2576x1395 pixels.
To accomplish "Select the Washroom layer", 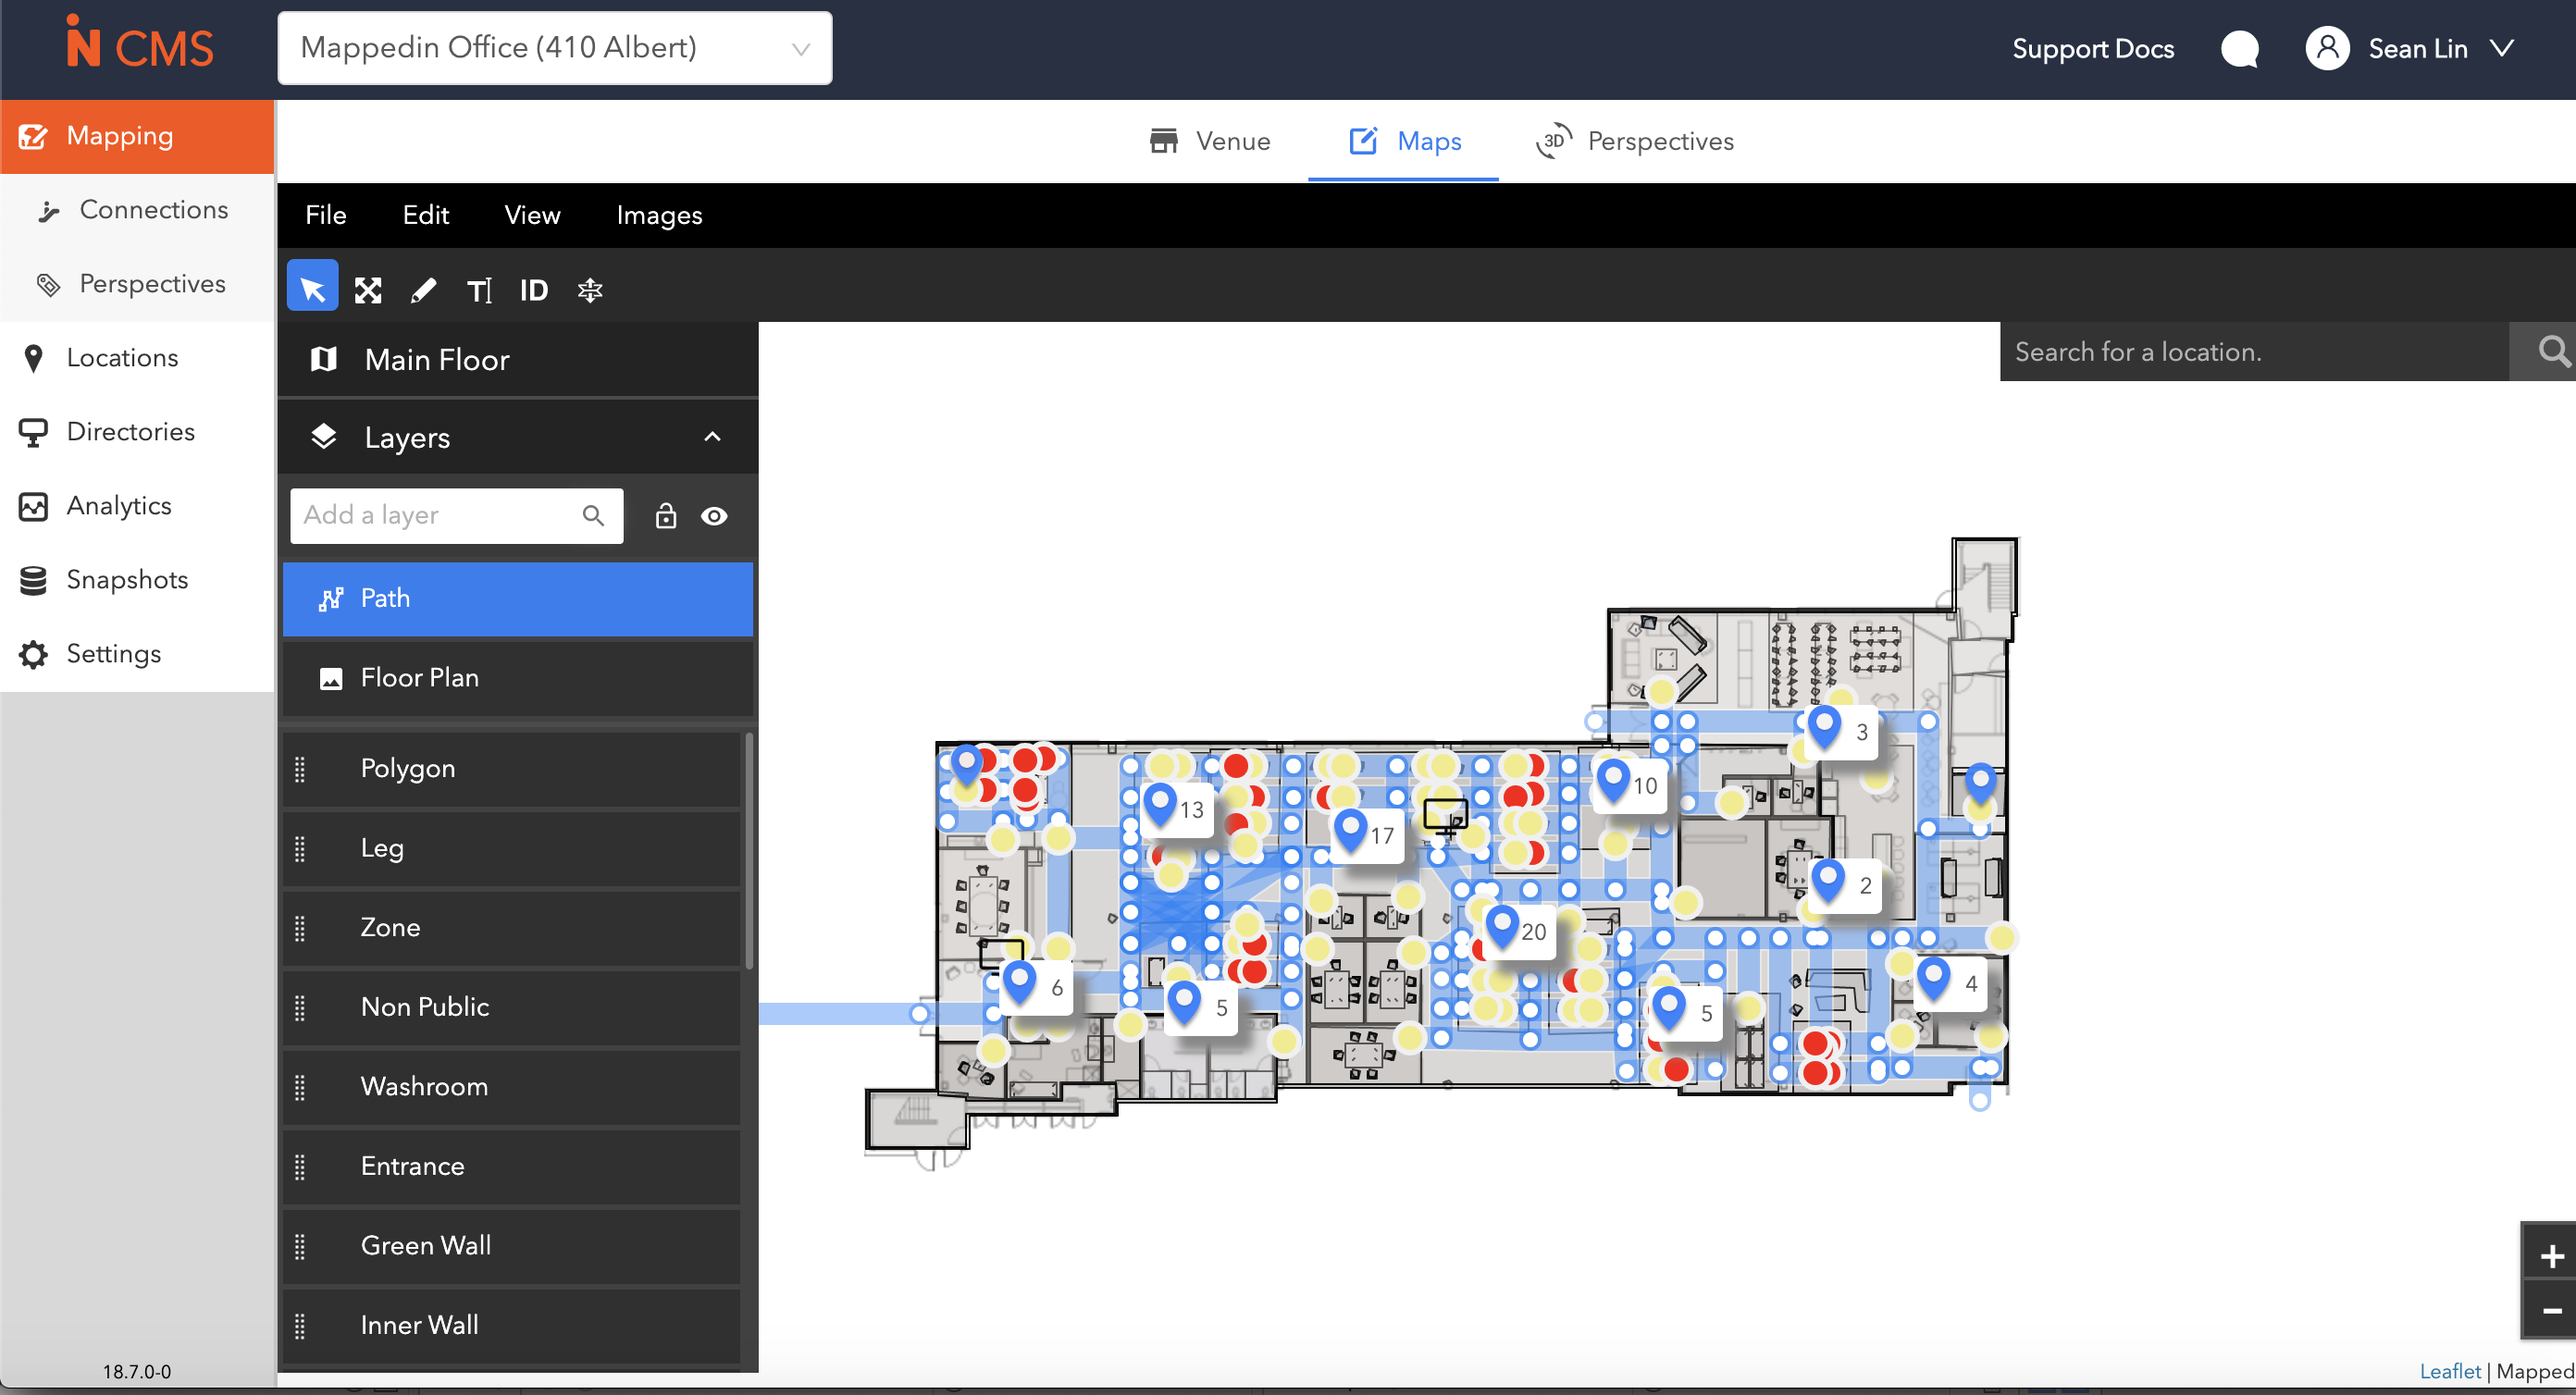I will click(x=512, y=1087).
